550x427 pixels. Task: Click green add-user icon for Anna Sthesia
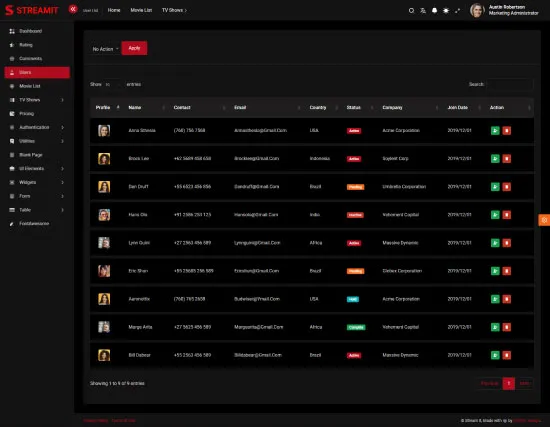[495, 131]
